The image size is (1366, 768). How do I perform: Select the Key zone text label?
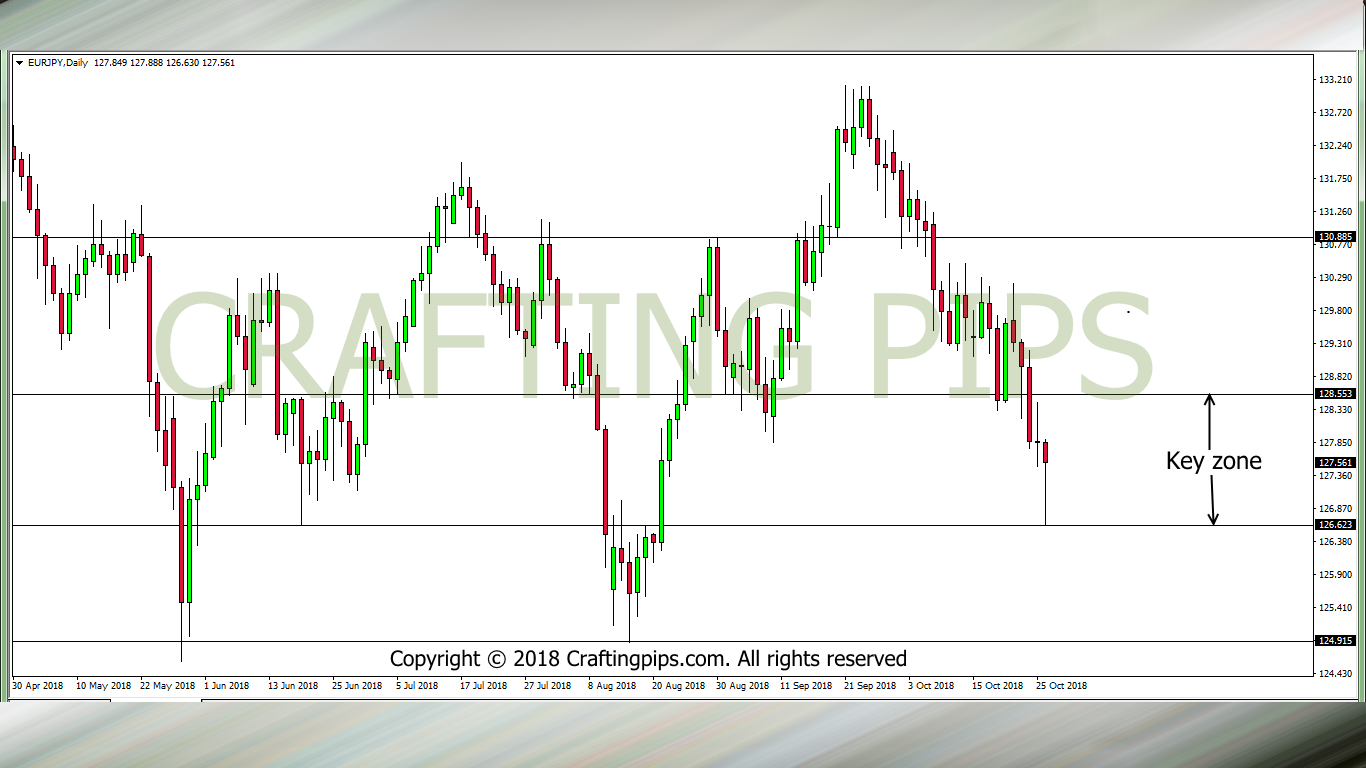tap(1214, 461)
